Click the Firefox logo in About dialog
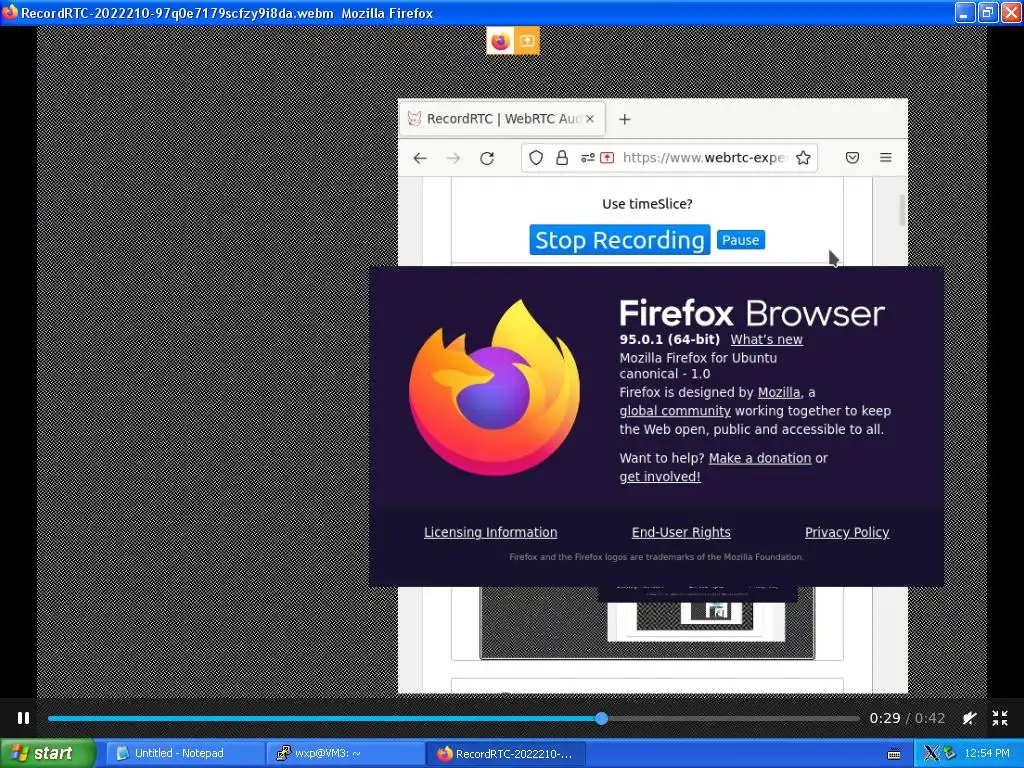1024x768 pixels. (494, 387)
